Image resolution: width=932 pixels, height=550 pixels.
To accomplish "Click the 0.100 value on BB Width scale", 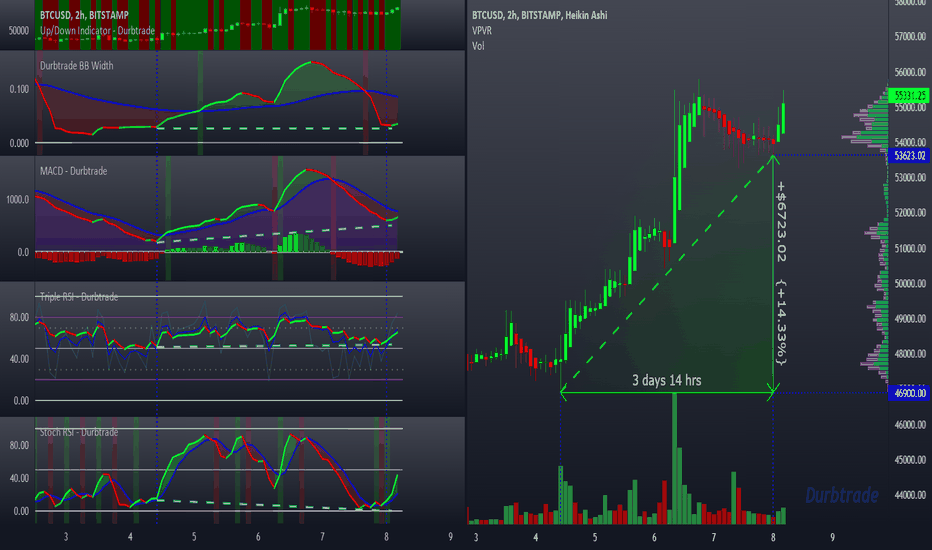I will 19,89.
